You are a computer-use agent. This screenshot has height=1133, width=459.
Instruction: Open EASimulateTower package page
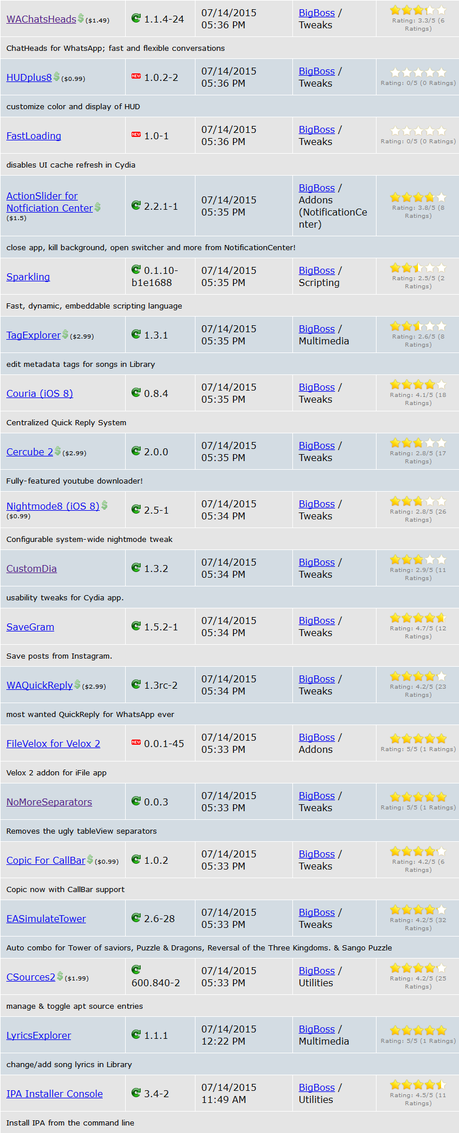(46, 918)
